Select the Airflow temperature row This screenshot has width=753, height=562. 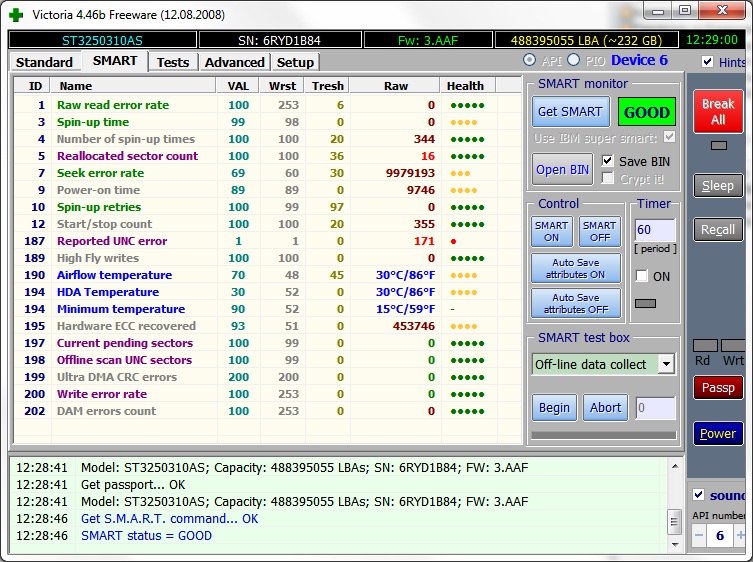coord(267,275)
